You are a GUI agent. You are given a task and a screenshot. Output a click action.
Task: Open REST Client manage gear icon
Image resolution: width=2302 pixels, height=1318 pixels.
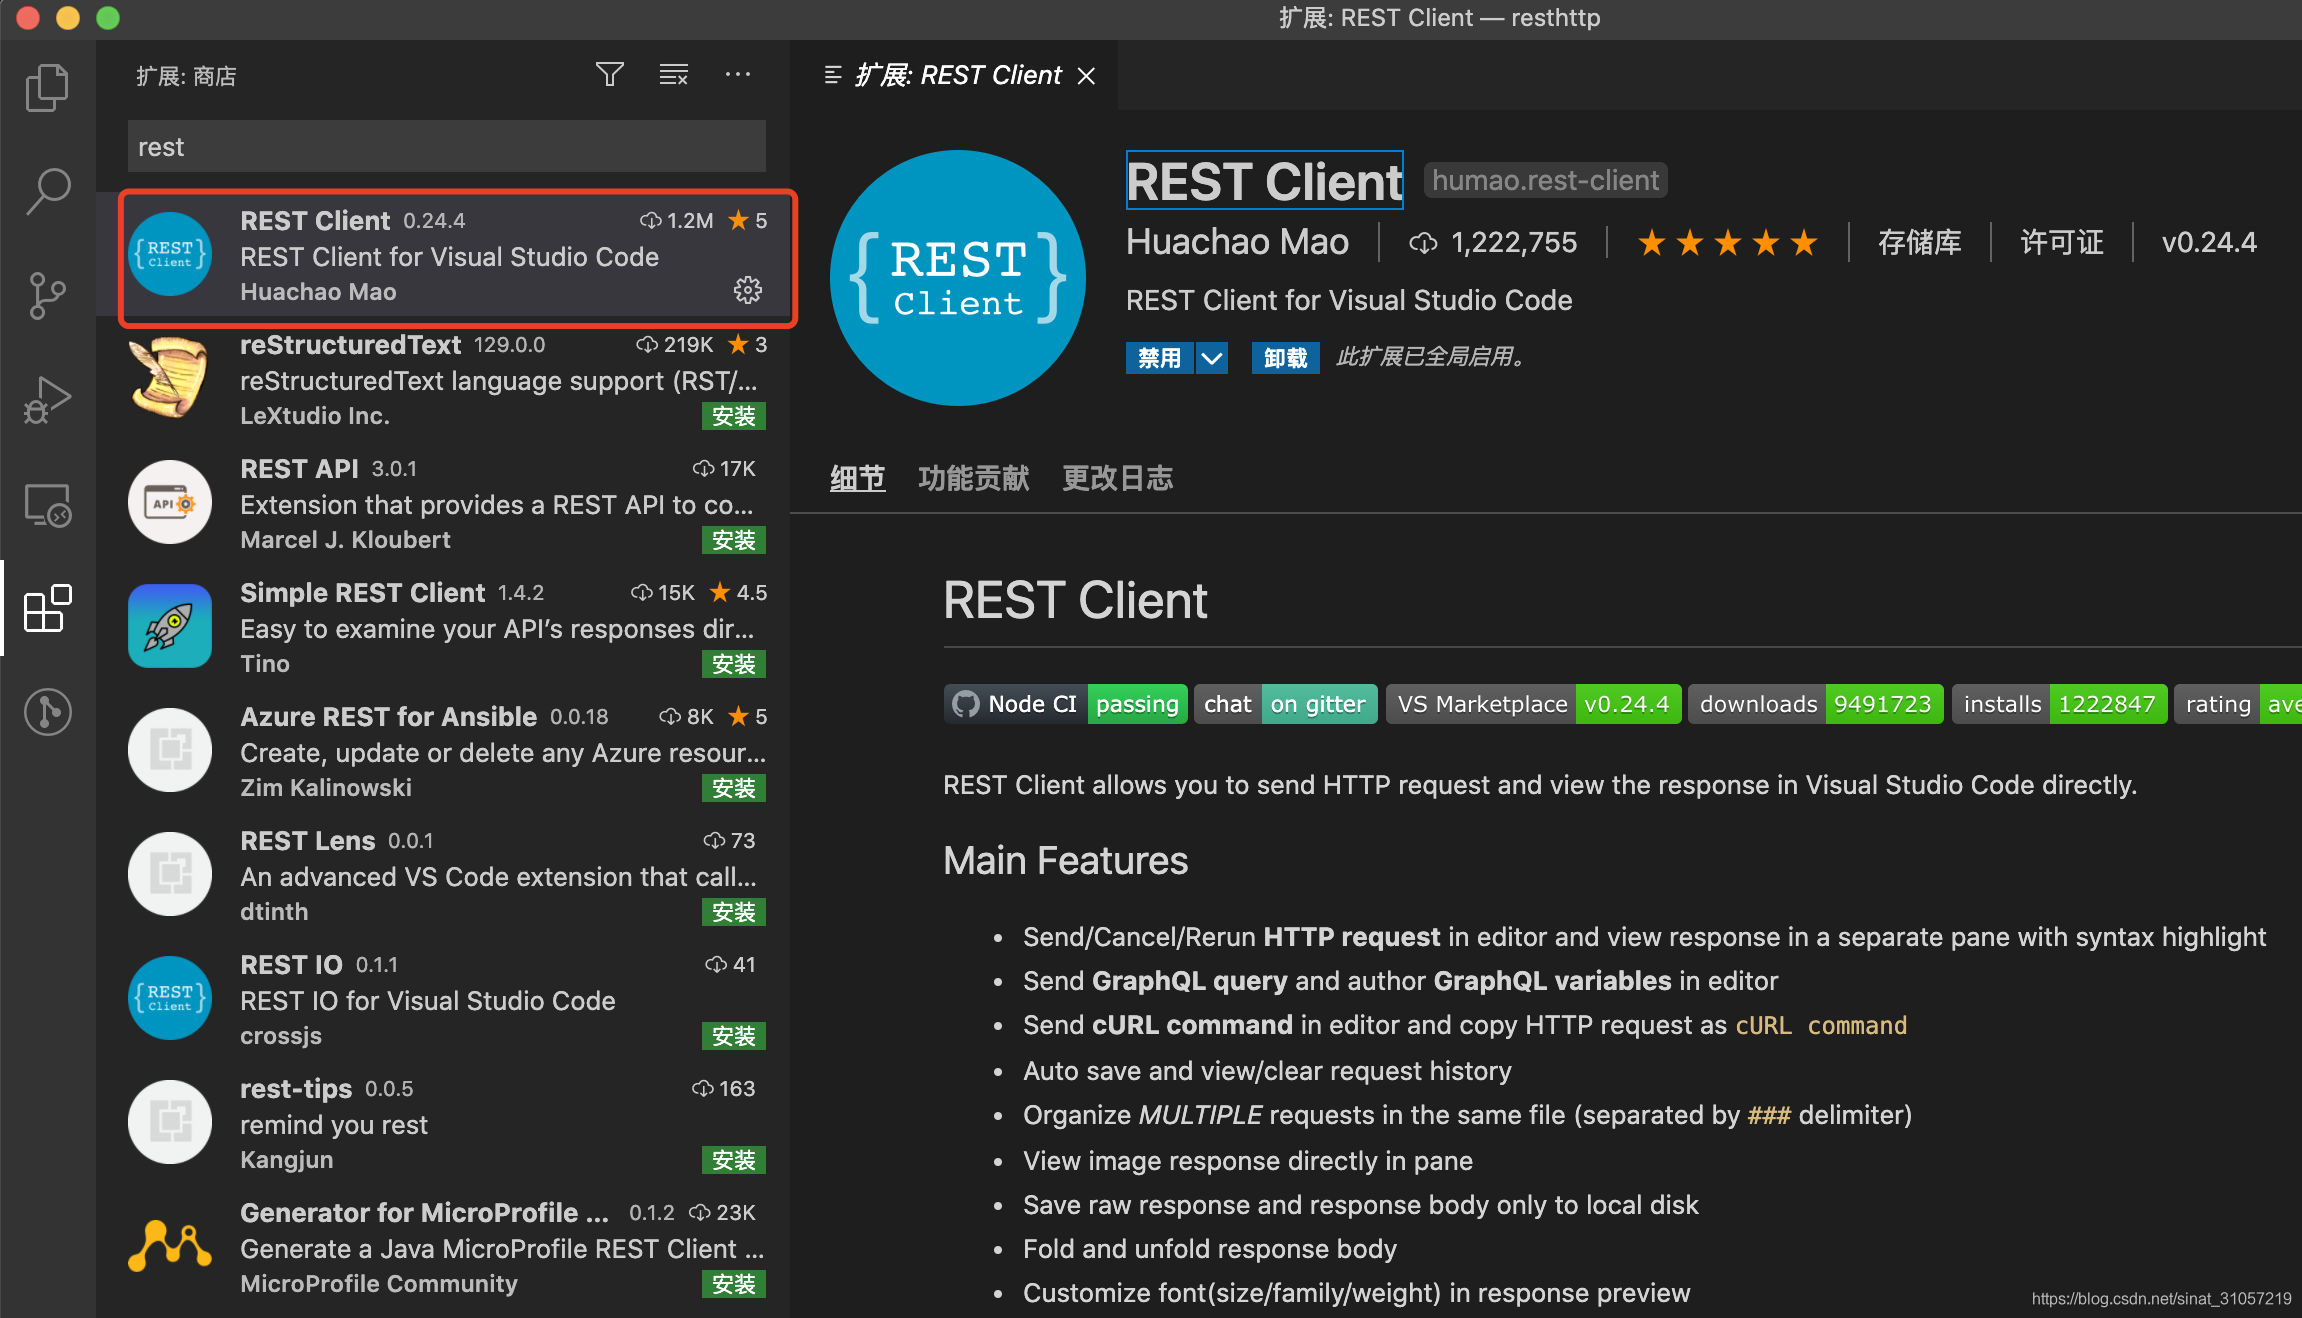click(x=748, y=291)
